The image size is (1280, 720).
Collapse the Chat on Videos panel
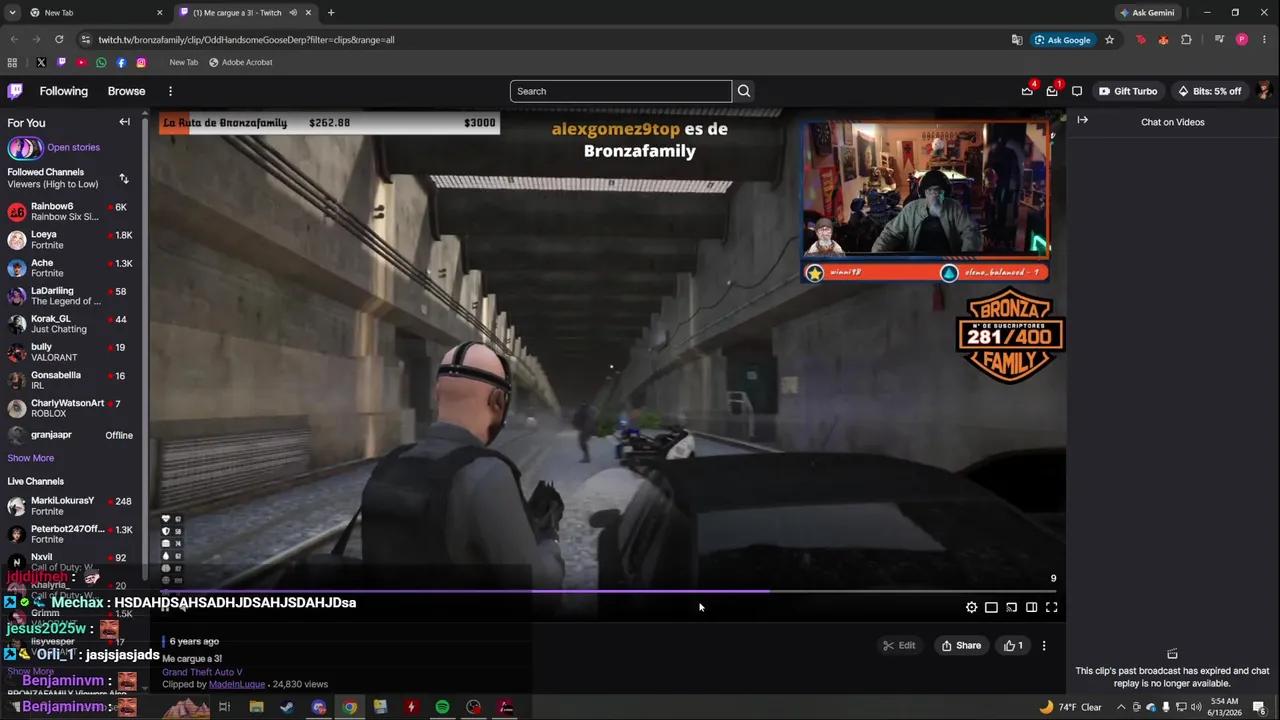pos(1082,120)
